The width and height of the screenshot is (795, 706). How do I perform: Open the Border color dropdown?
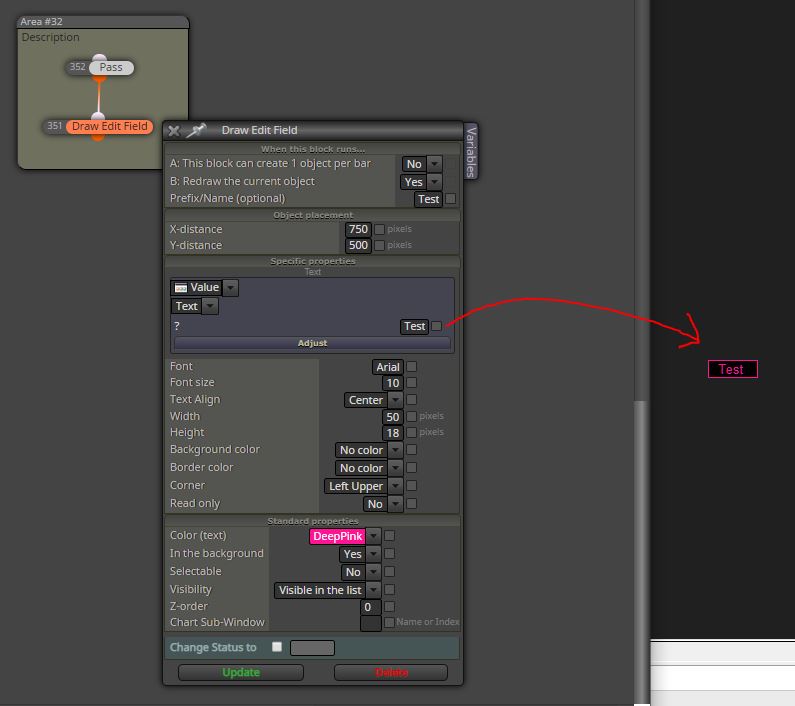[396, 468]
